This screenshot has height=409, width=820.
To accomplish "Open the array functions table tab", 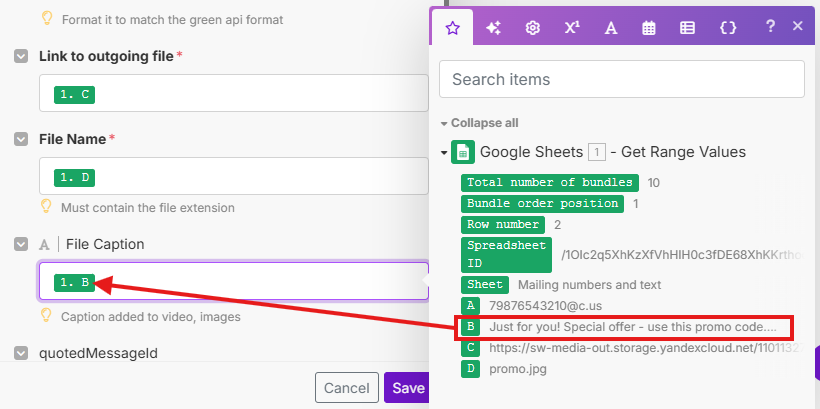I will click(x=688, y=28).
